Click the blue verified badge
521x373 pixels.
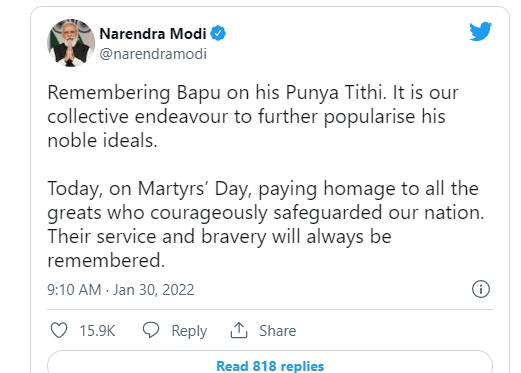click(x=218, y=33)
